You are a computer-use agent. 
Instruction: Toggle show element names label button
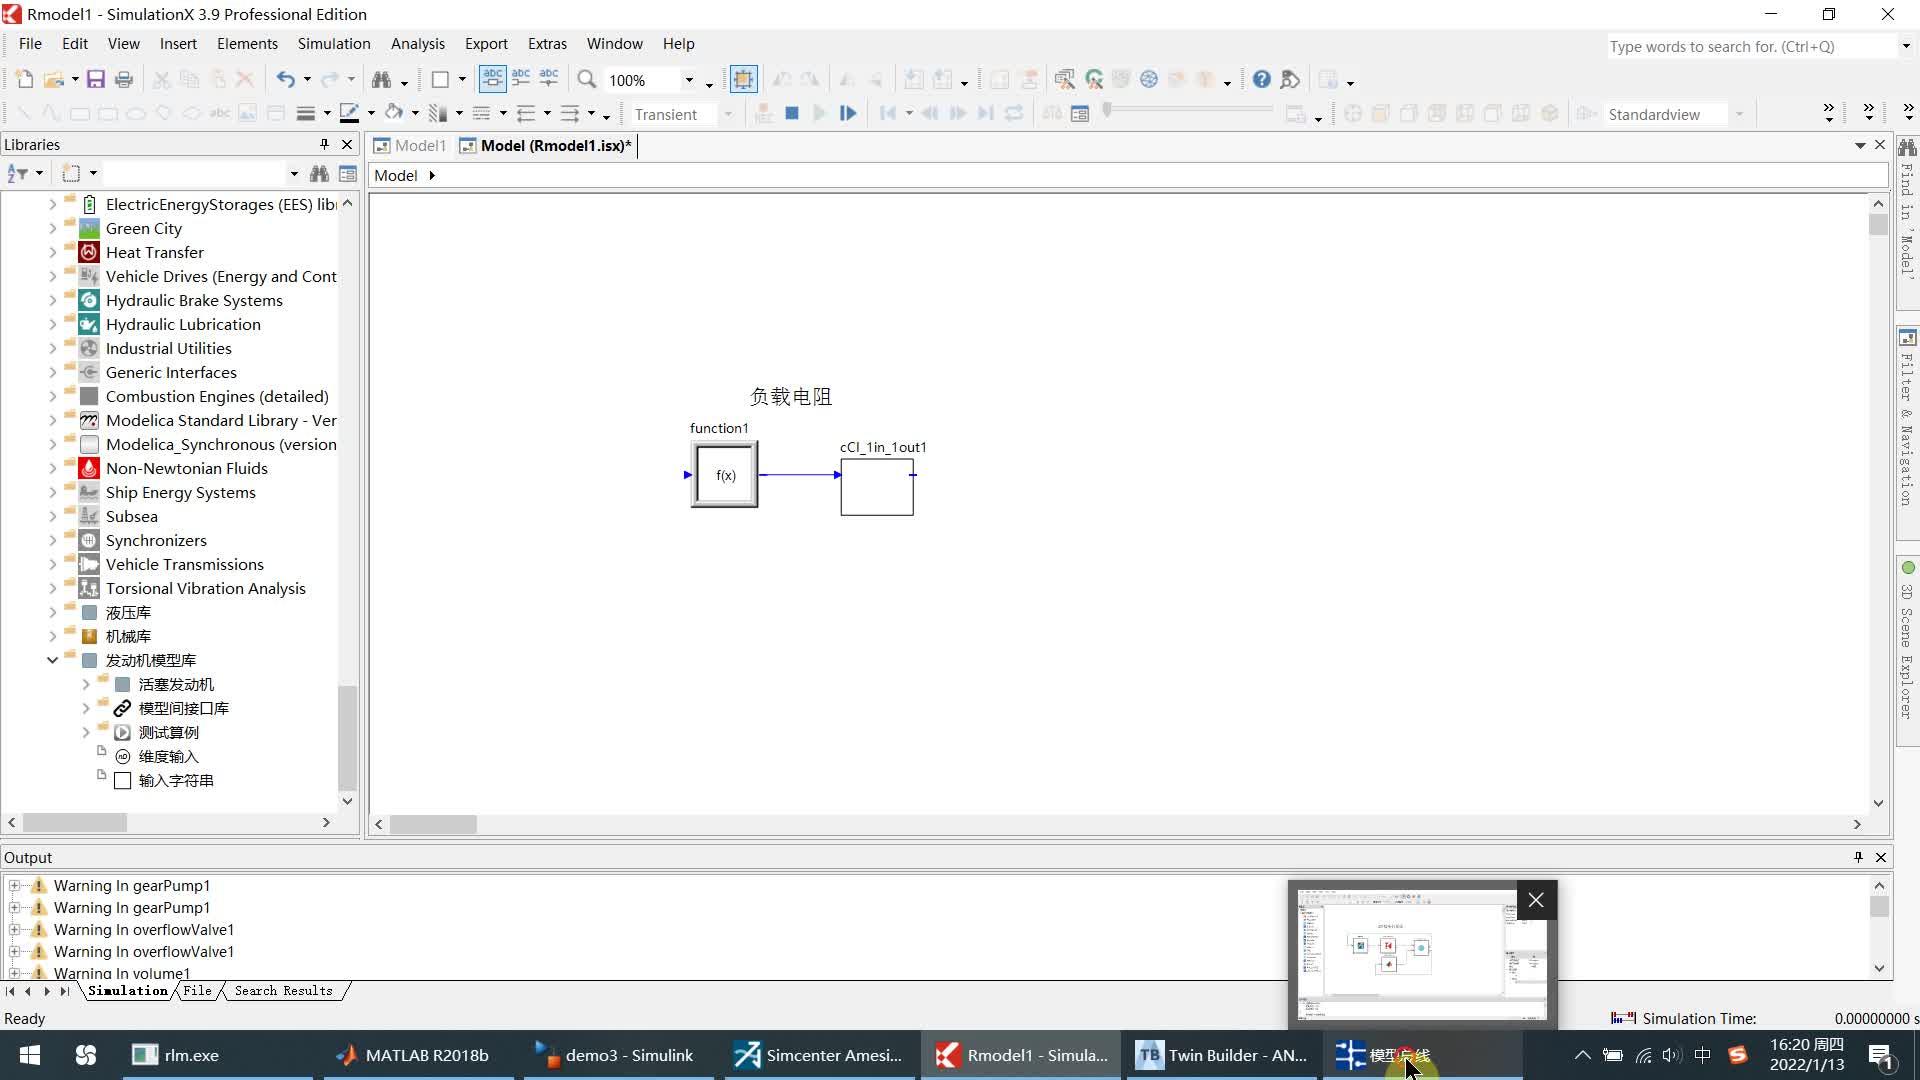493,80
